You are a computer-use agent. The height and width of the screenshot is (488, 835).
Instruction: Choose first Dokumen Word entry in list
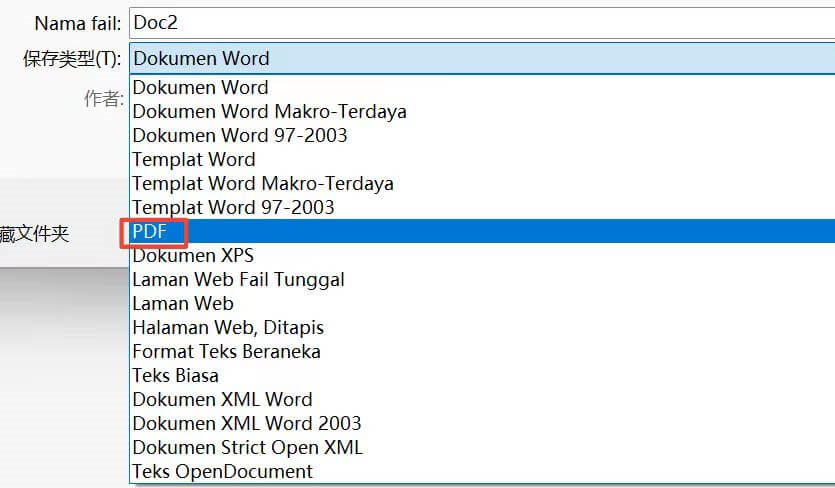pyautogui.click(x=200, y=87)
